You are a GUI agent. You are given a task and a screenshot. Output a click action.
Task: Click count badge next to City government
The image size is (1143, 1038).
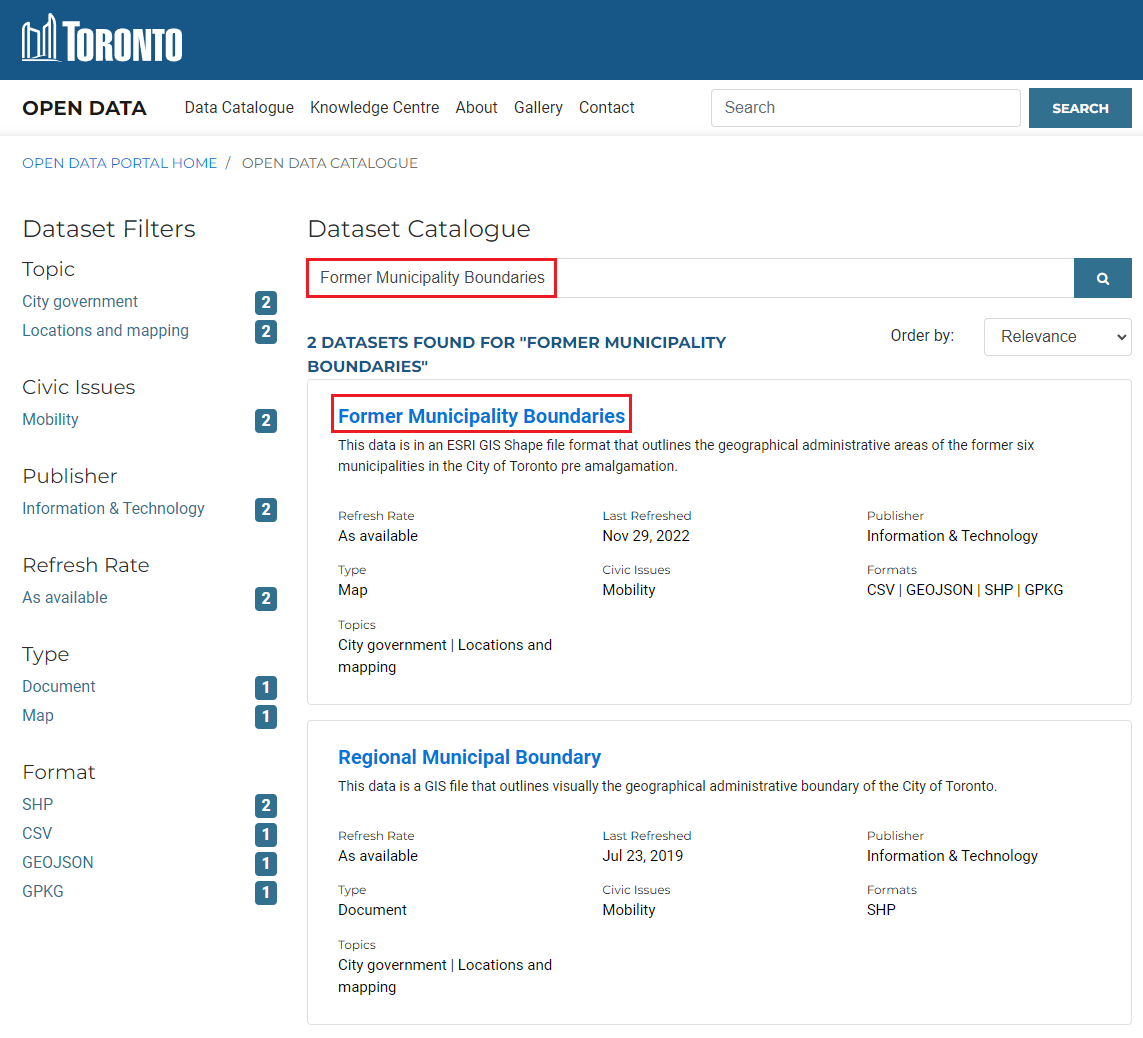(x=266, y=303)
